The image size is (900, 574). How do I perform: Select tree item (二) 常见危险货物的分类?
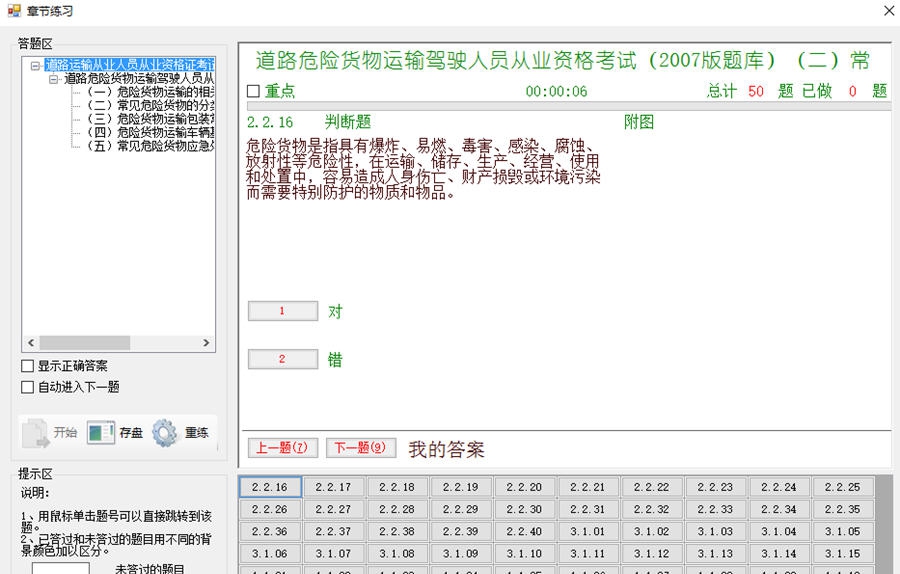pos(150,106)
